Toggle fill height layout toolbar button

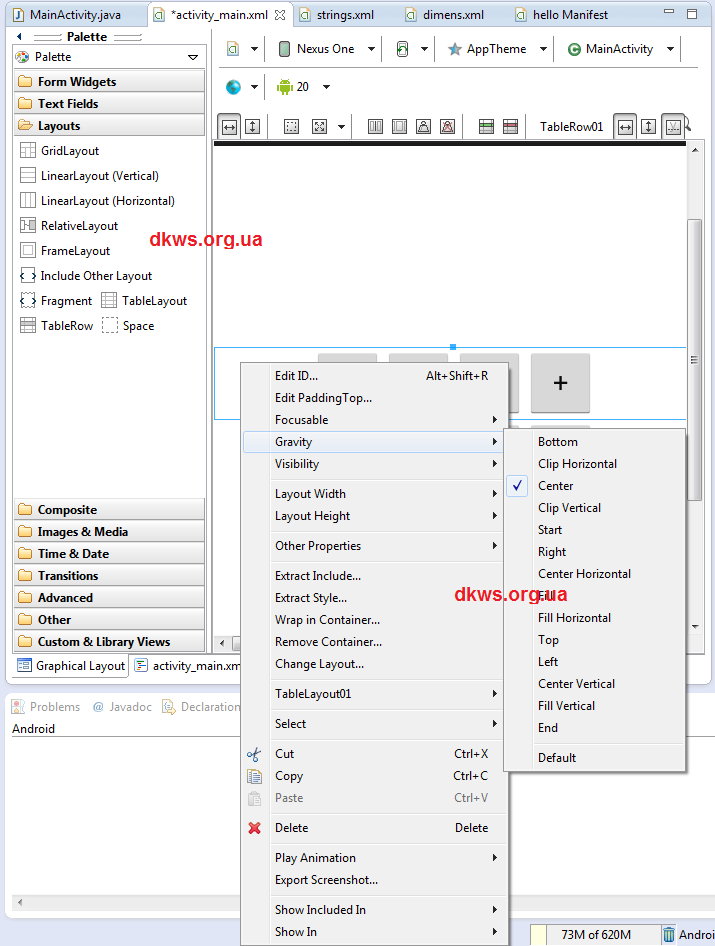(x=253, y=127)
